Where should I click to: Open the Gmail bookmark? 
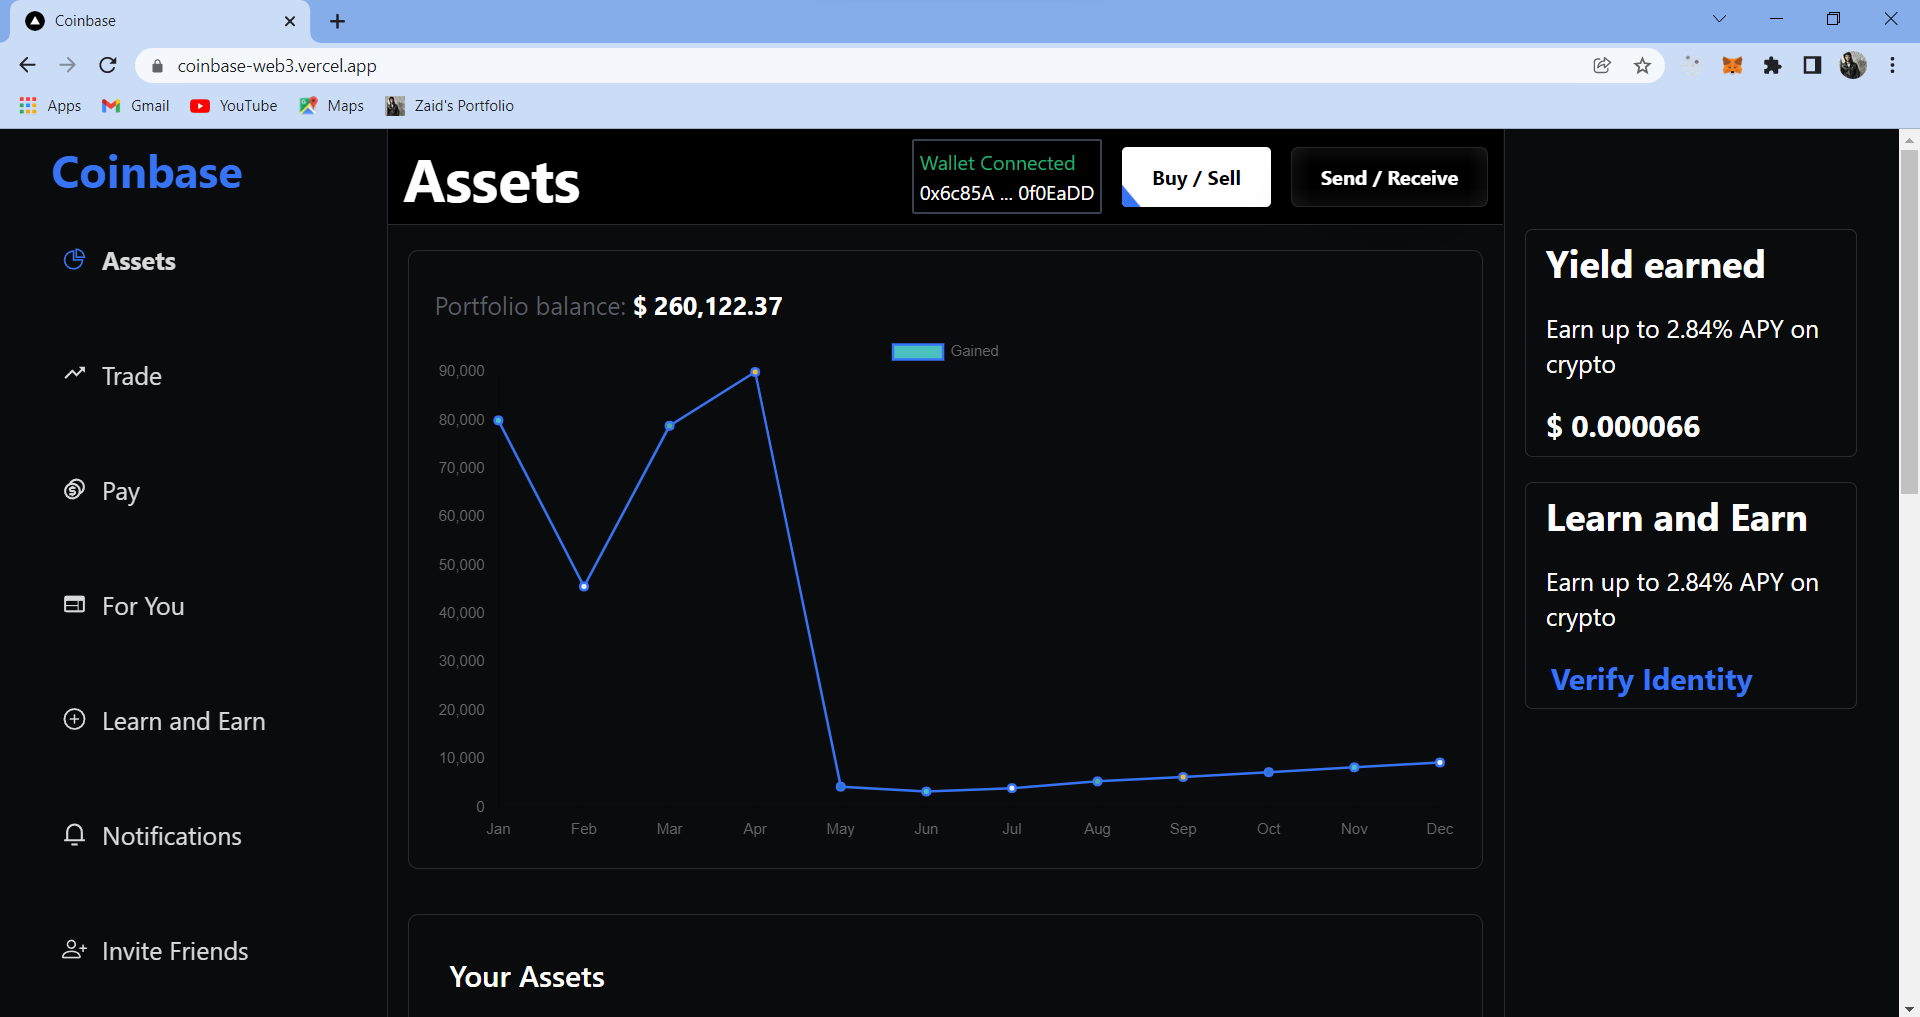click(x=136, y=105)
